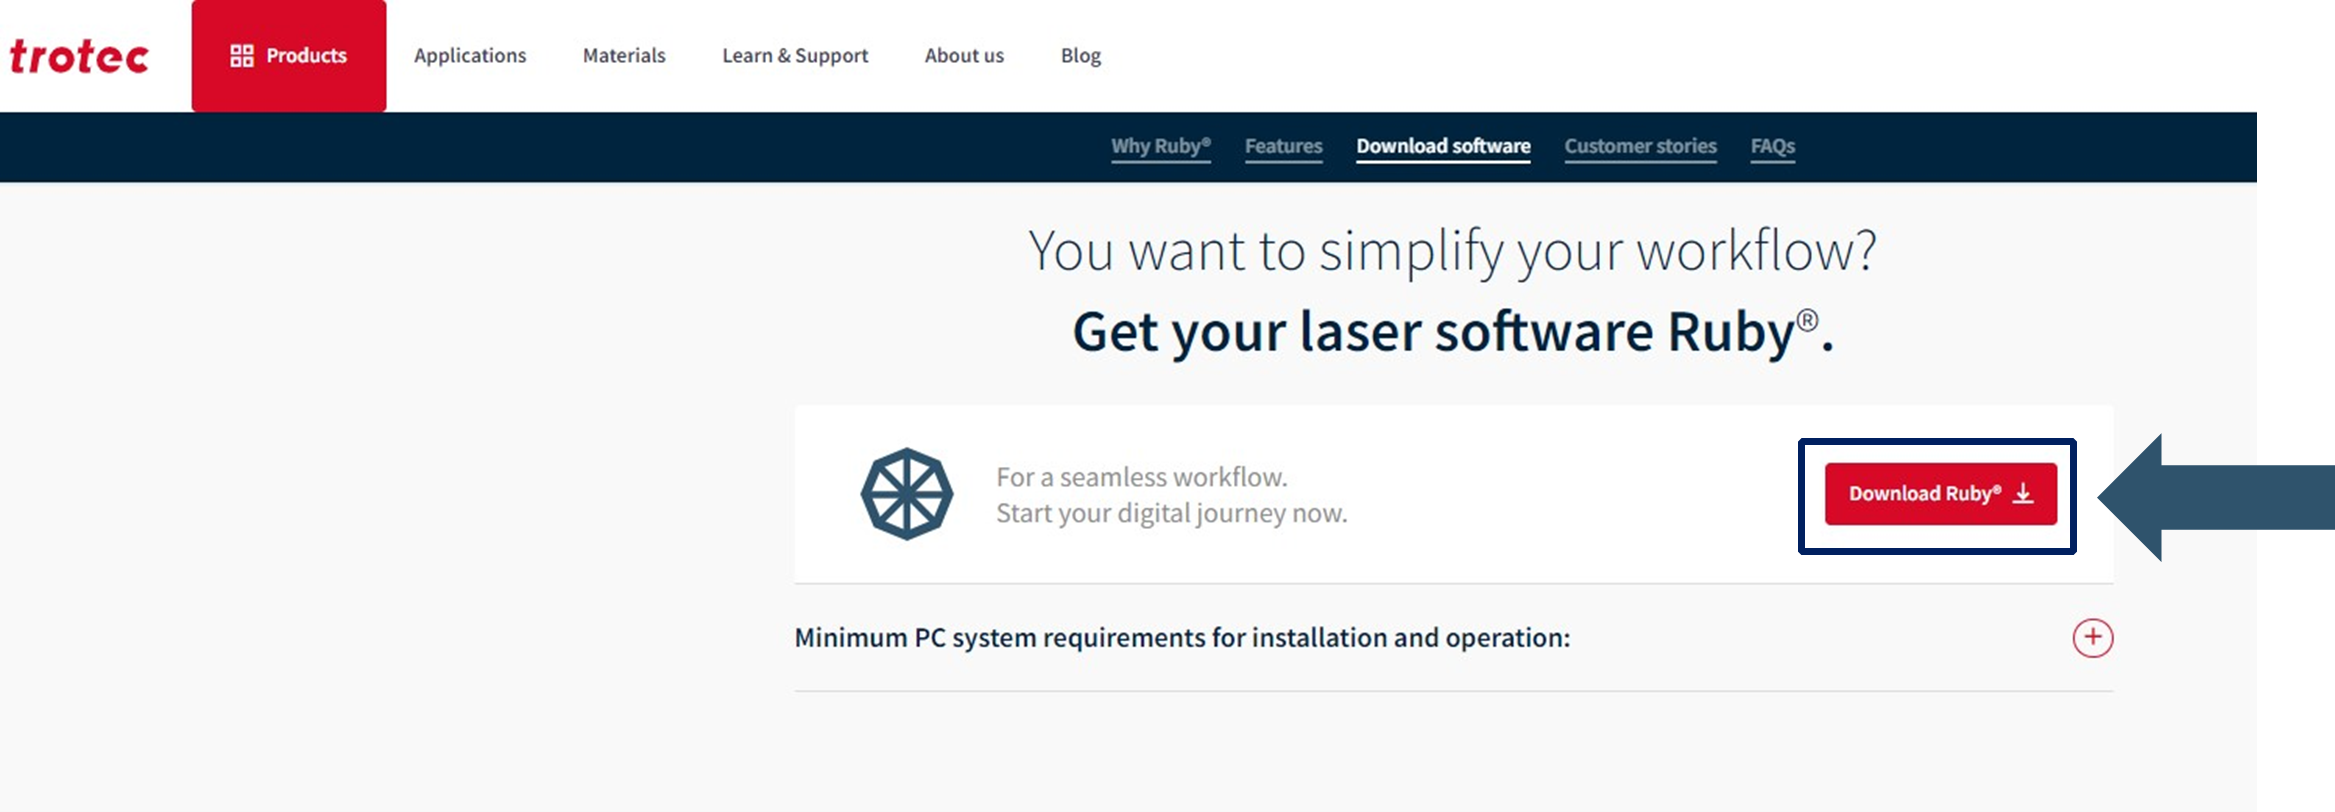2335x812 pixels.
Task: Go to the Blog page
Action: point(1080,56)
